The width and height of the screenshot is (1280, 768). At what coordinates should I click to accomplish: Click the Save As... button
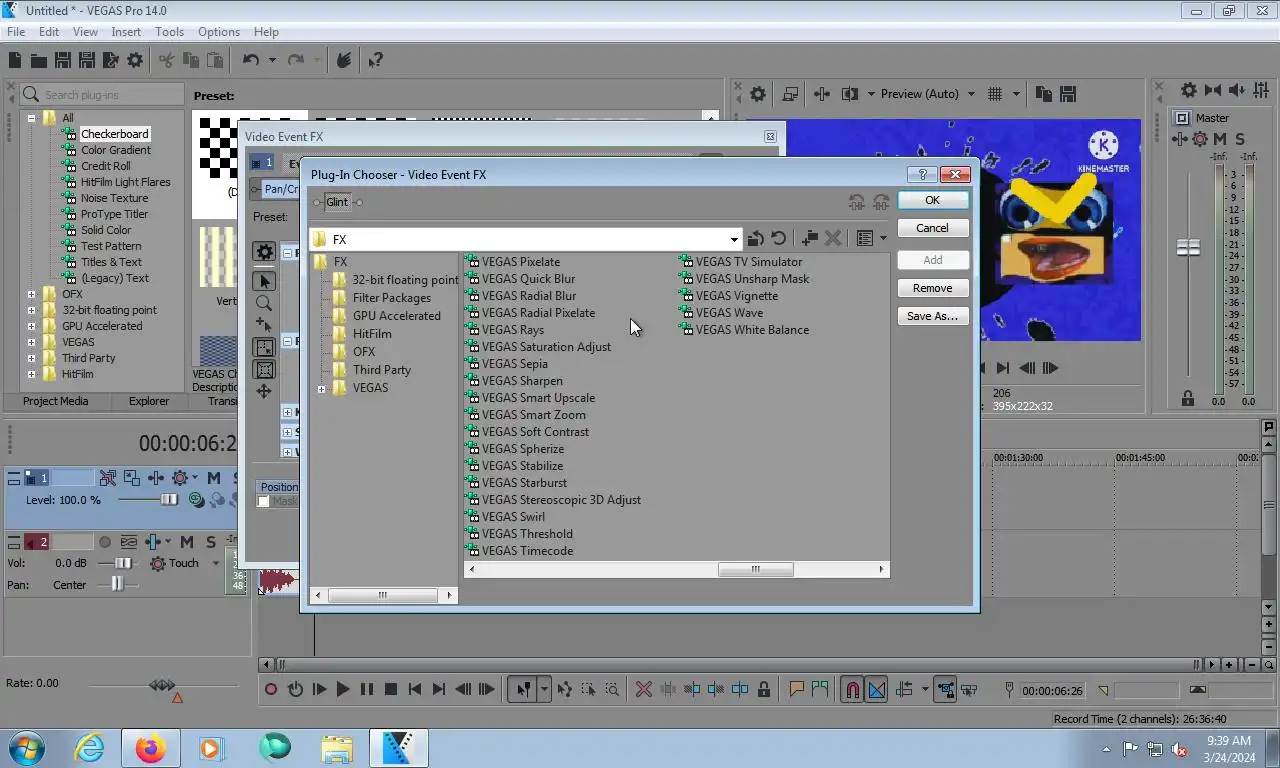932,316
